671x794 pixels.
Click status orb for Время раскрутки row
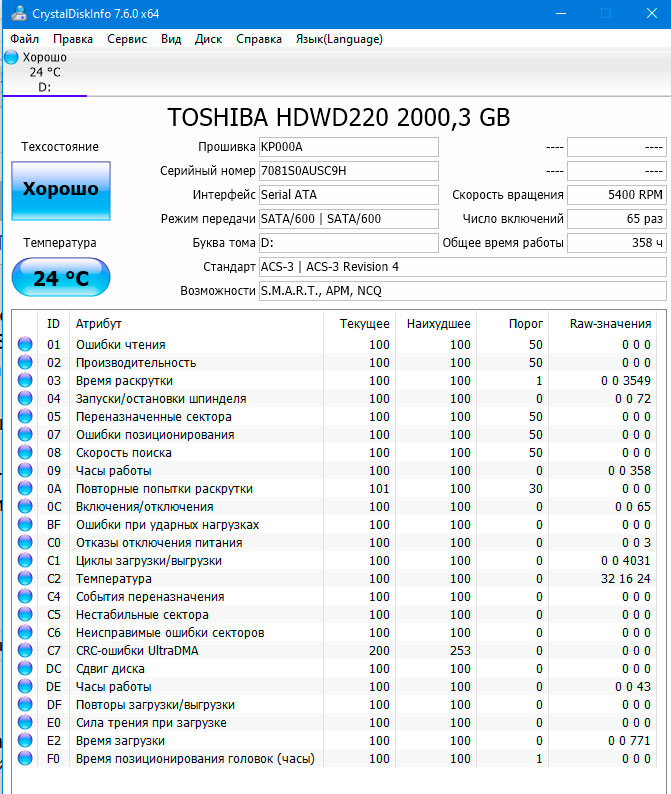point(25,380)
